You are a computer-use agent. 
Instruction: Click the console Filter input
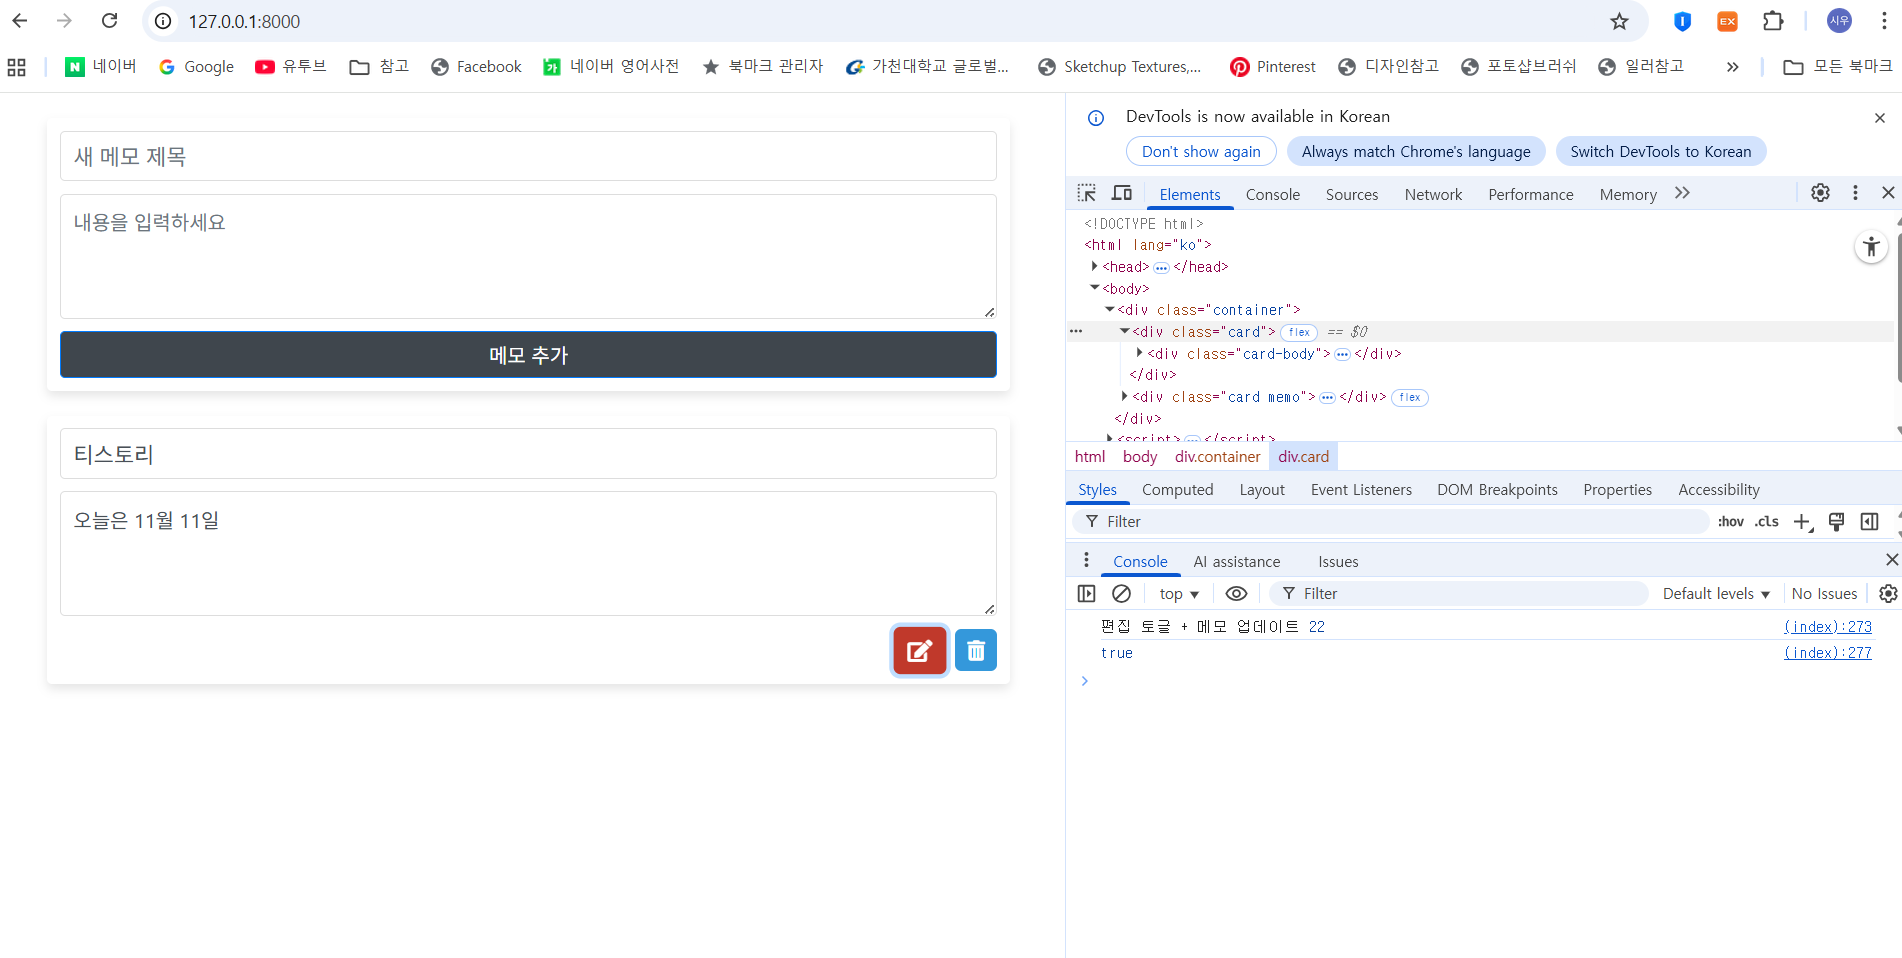coord(1459,594)
